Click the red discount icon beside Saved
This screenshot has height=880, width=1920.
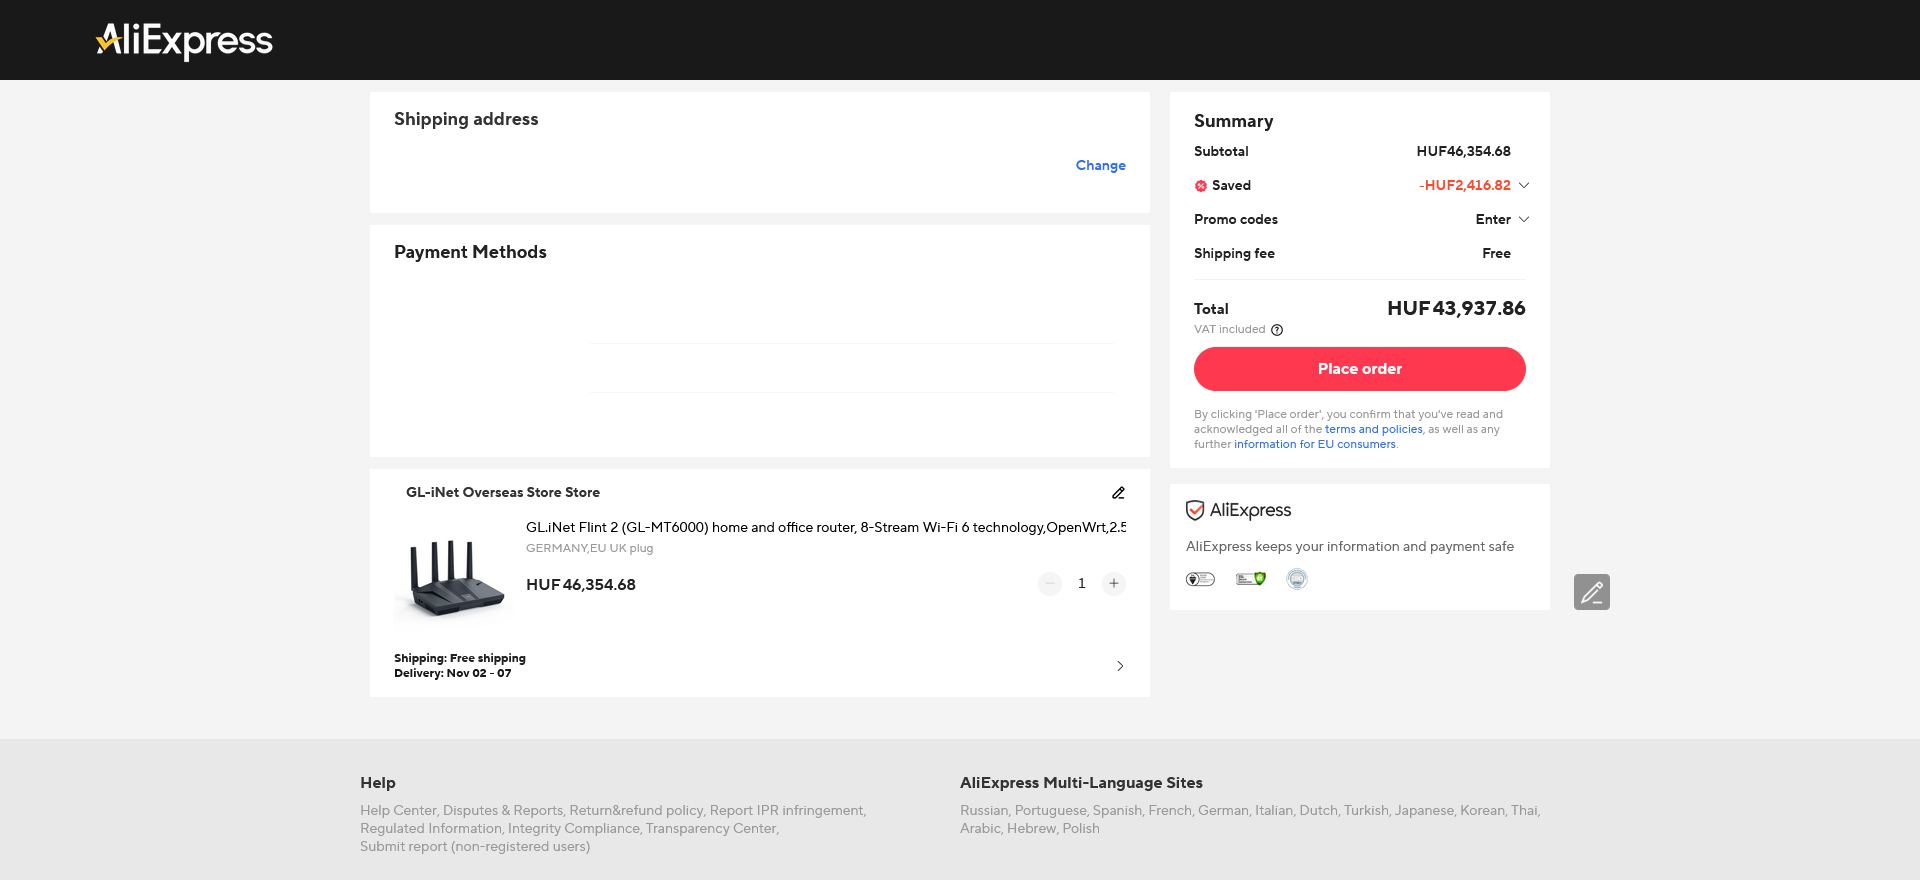1201,186
